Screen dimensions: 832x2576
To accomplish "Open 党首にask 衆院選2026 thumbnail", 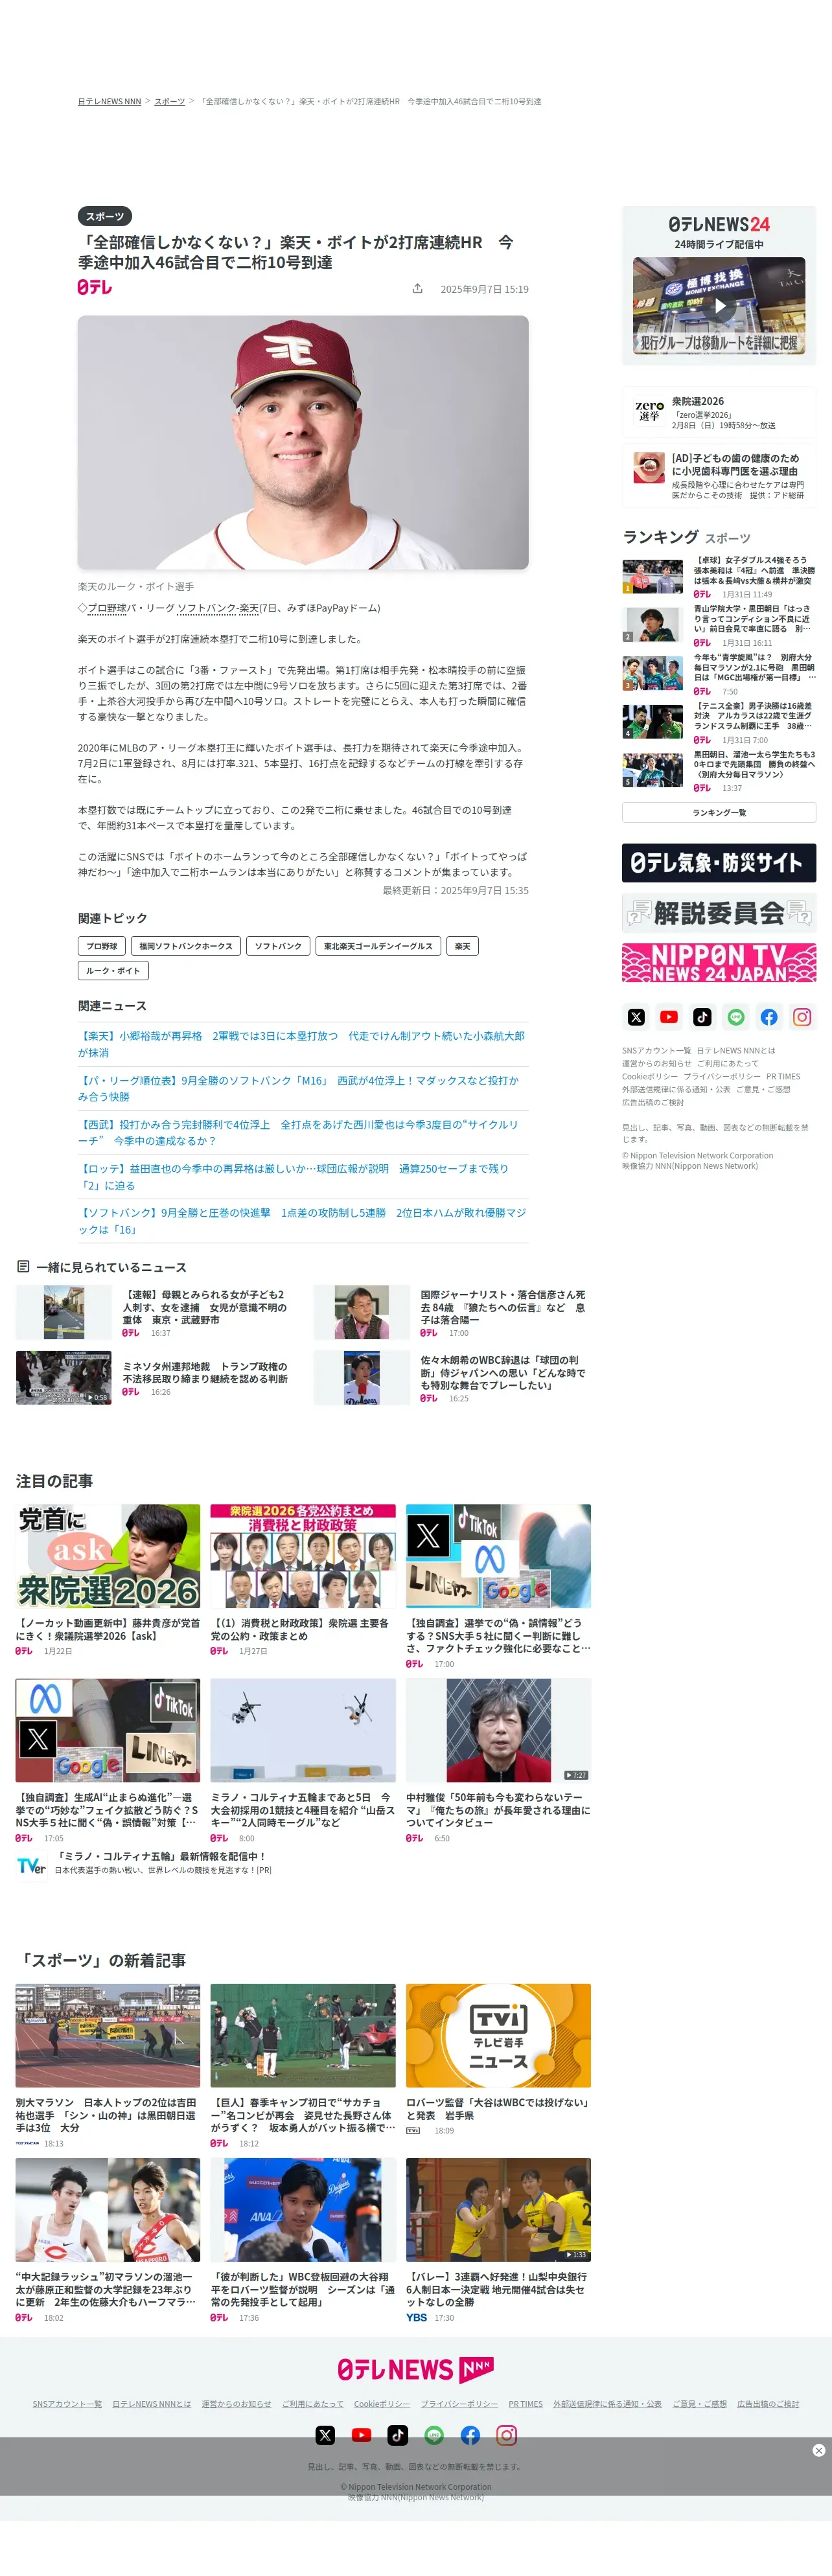I will (x=108, y=1556).
